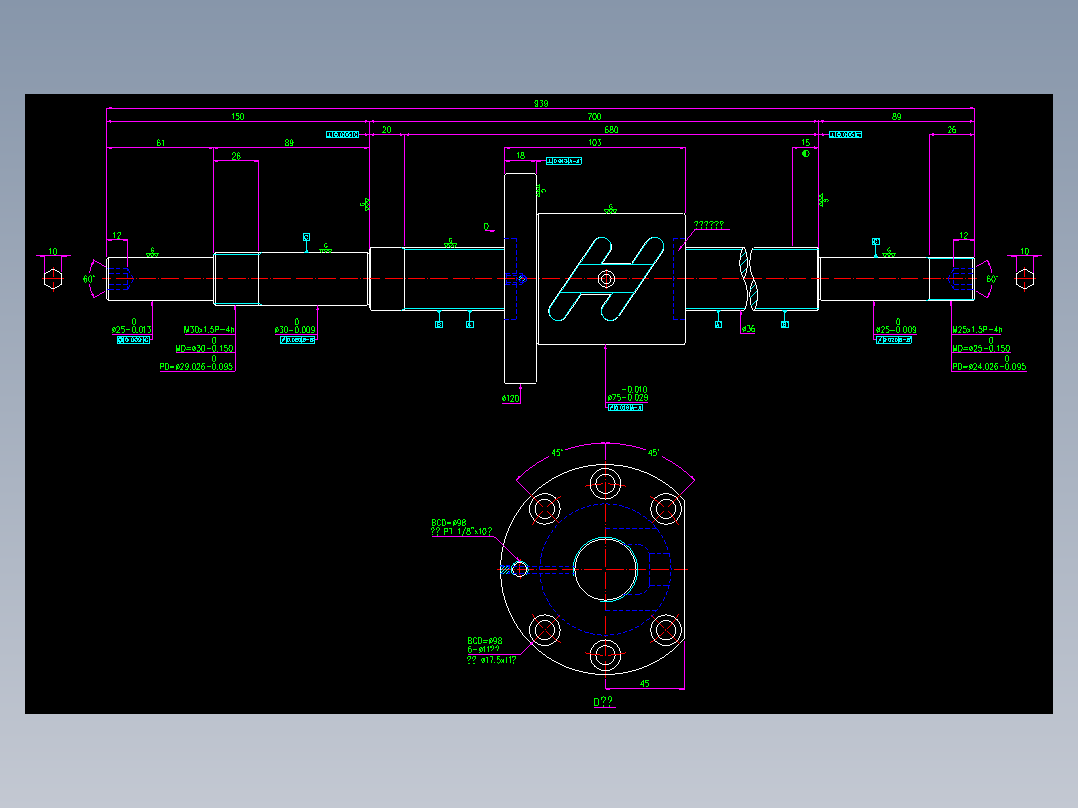Click the right hexagon end-view symbol
This screenshot has width=1078, height=808.
pyautogui.click(x=1024, y=279)
